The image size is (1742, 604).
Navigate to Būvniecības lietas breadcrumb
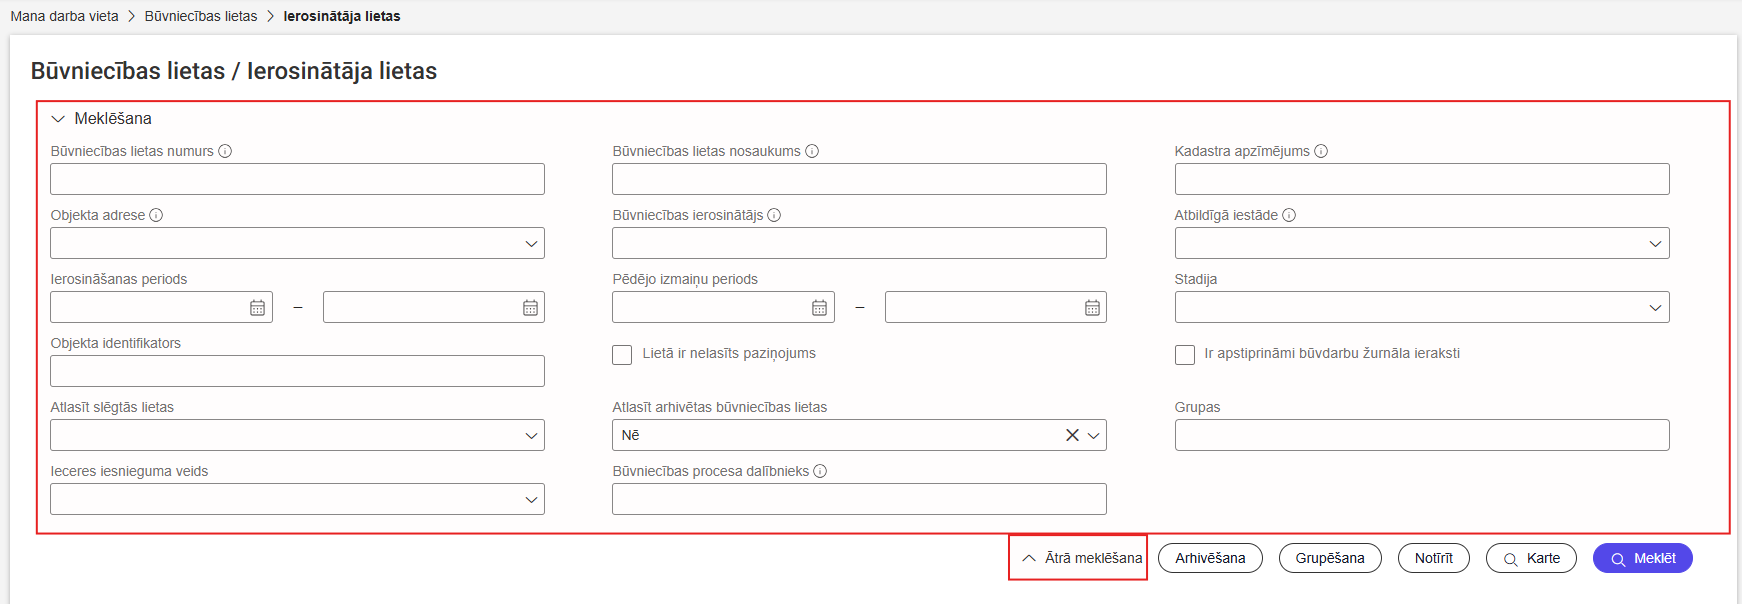pyautogui.click(x=200, y=16)
